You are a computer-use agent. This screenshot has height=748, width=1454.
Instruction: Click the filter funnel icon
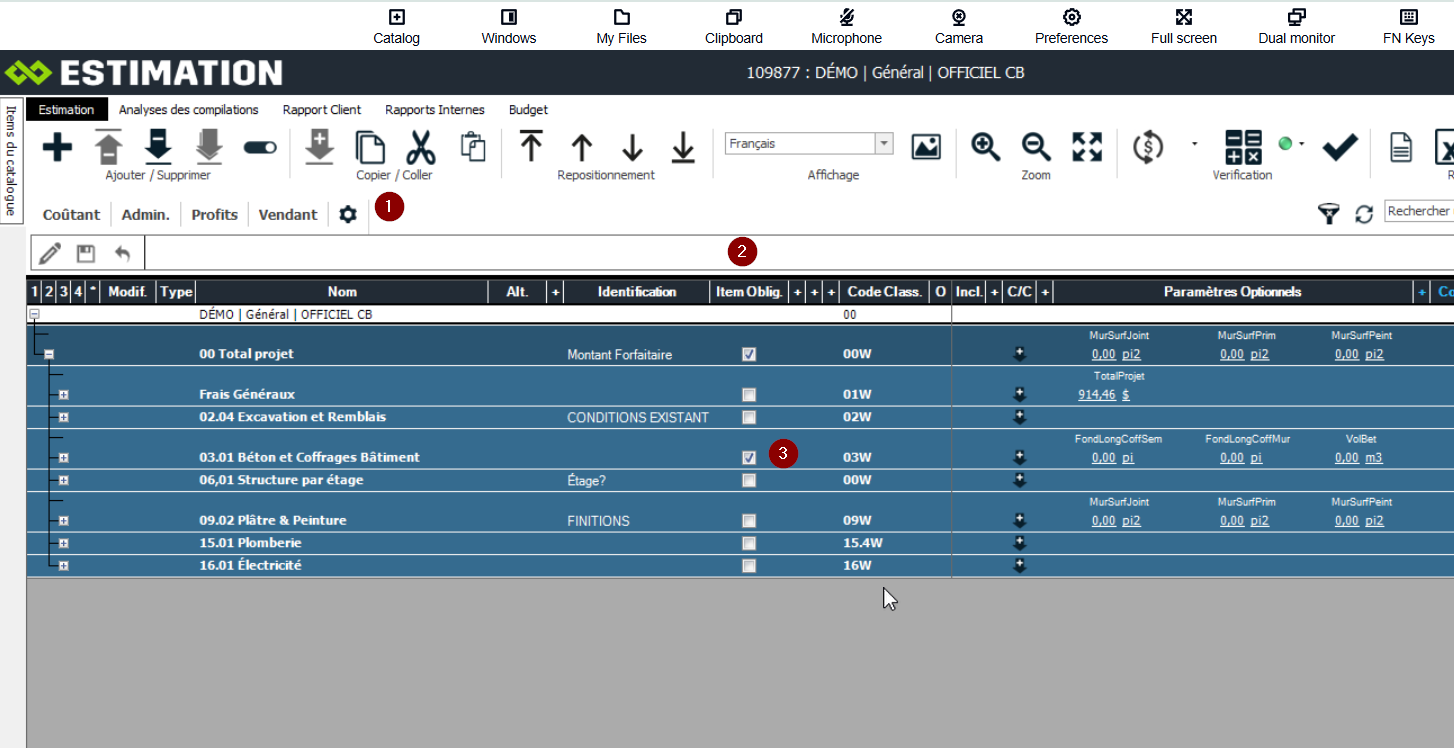coord(1328,214)
